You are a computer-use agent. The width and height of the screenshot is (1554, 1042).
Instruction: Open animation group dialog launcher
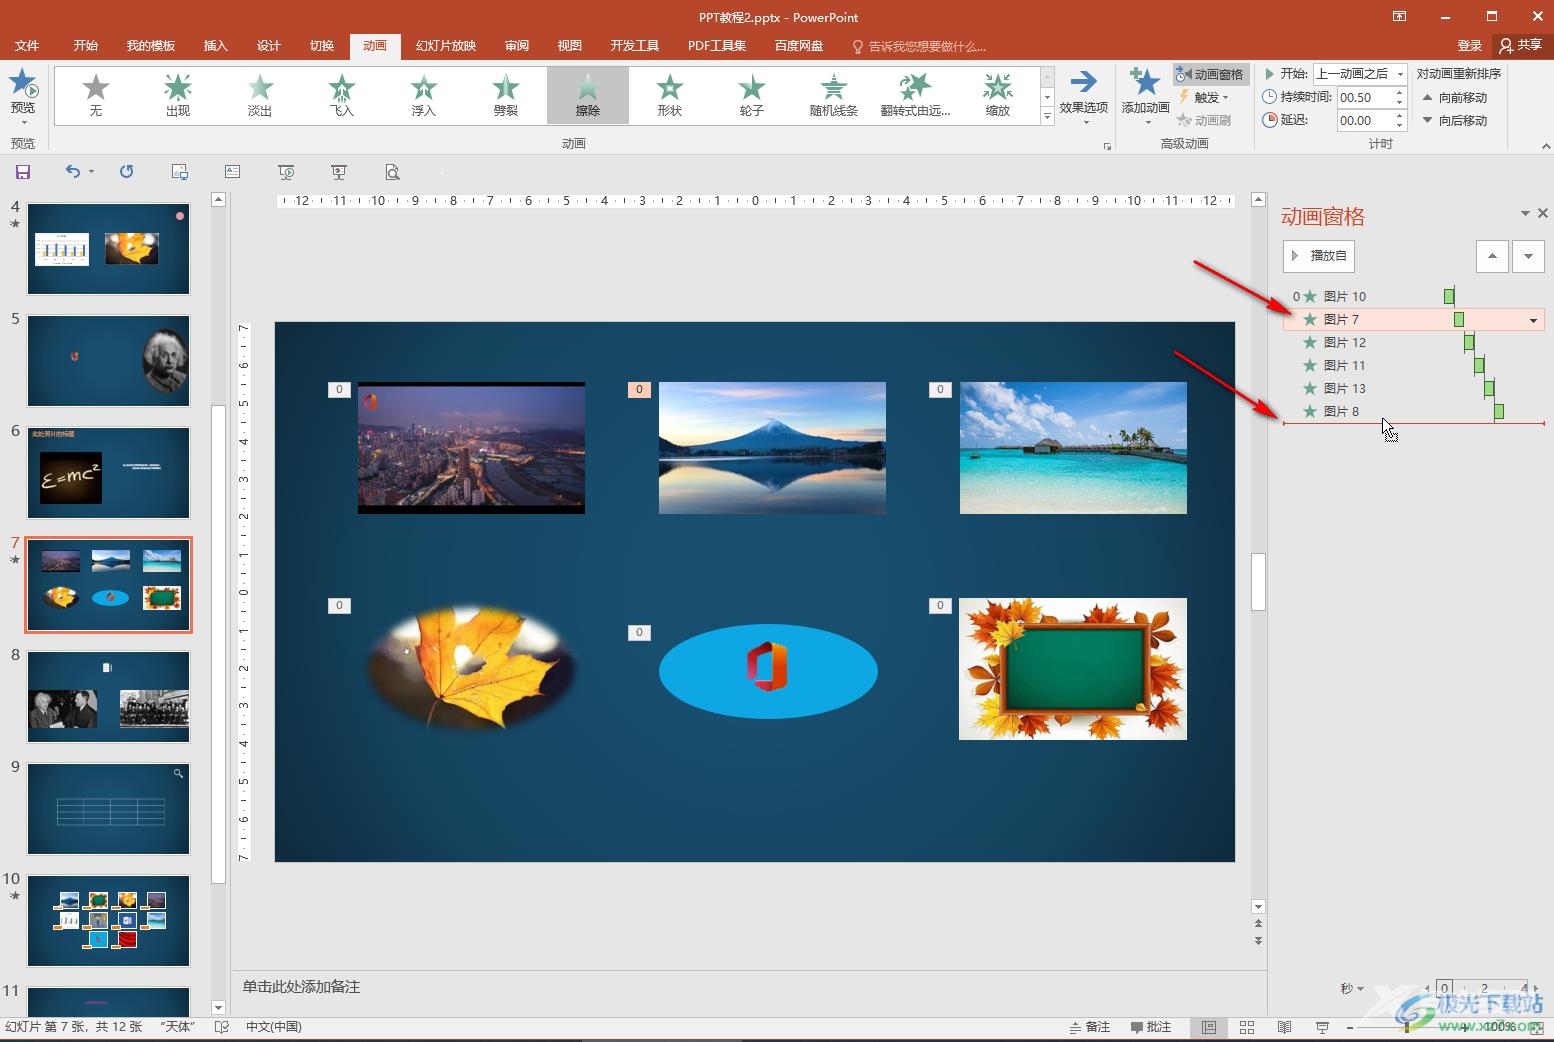click(x=1107, y=146)
